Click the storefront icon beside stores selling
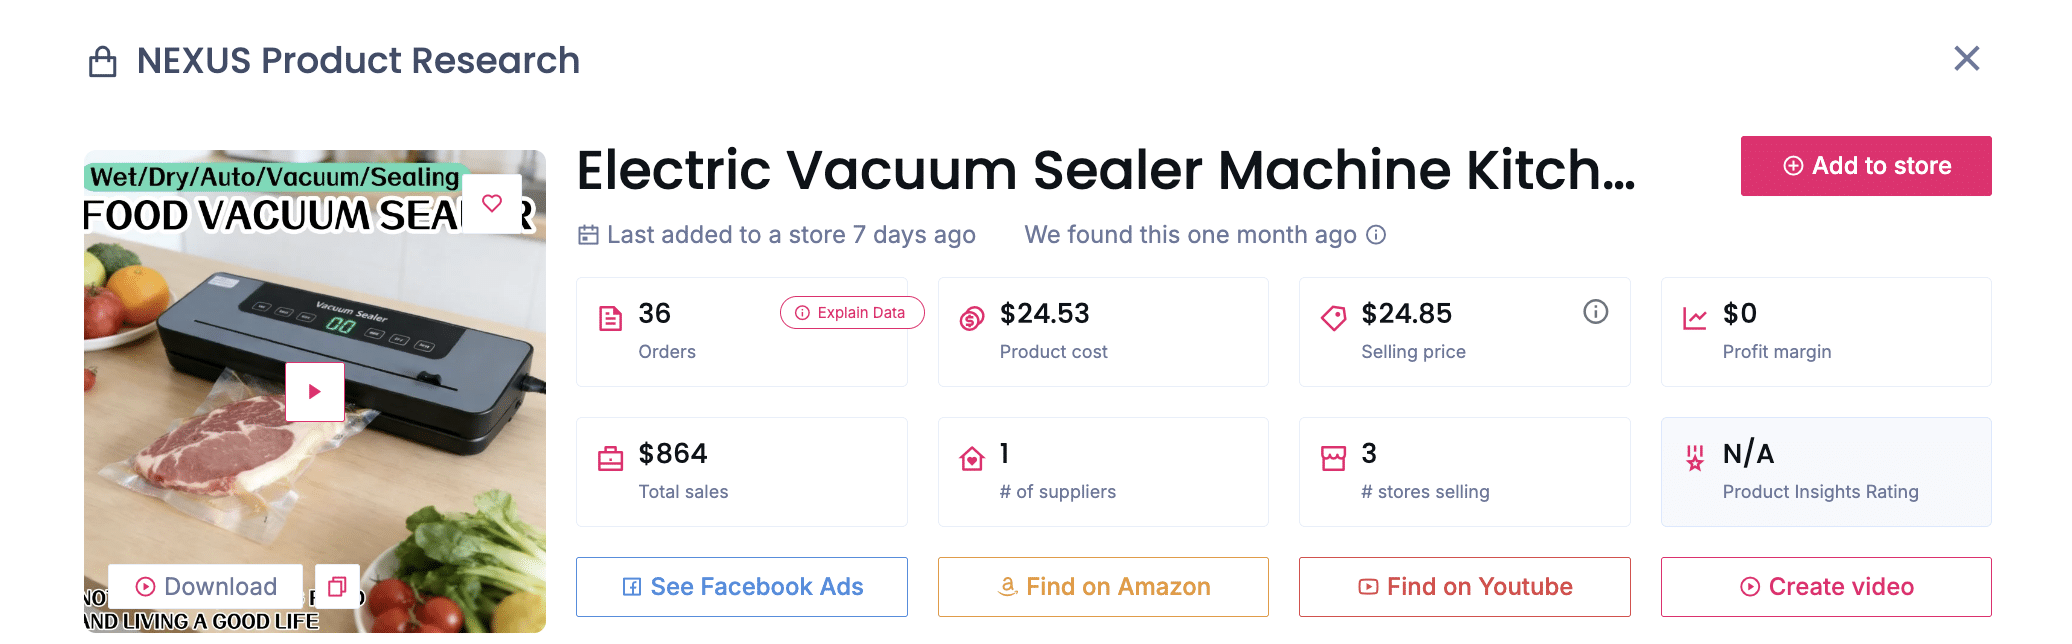 [1333, 457]
